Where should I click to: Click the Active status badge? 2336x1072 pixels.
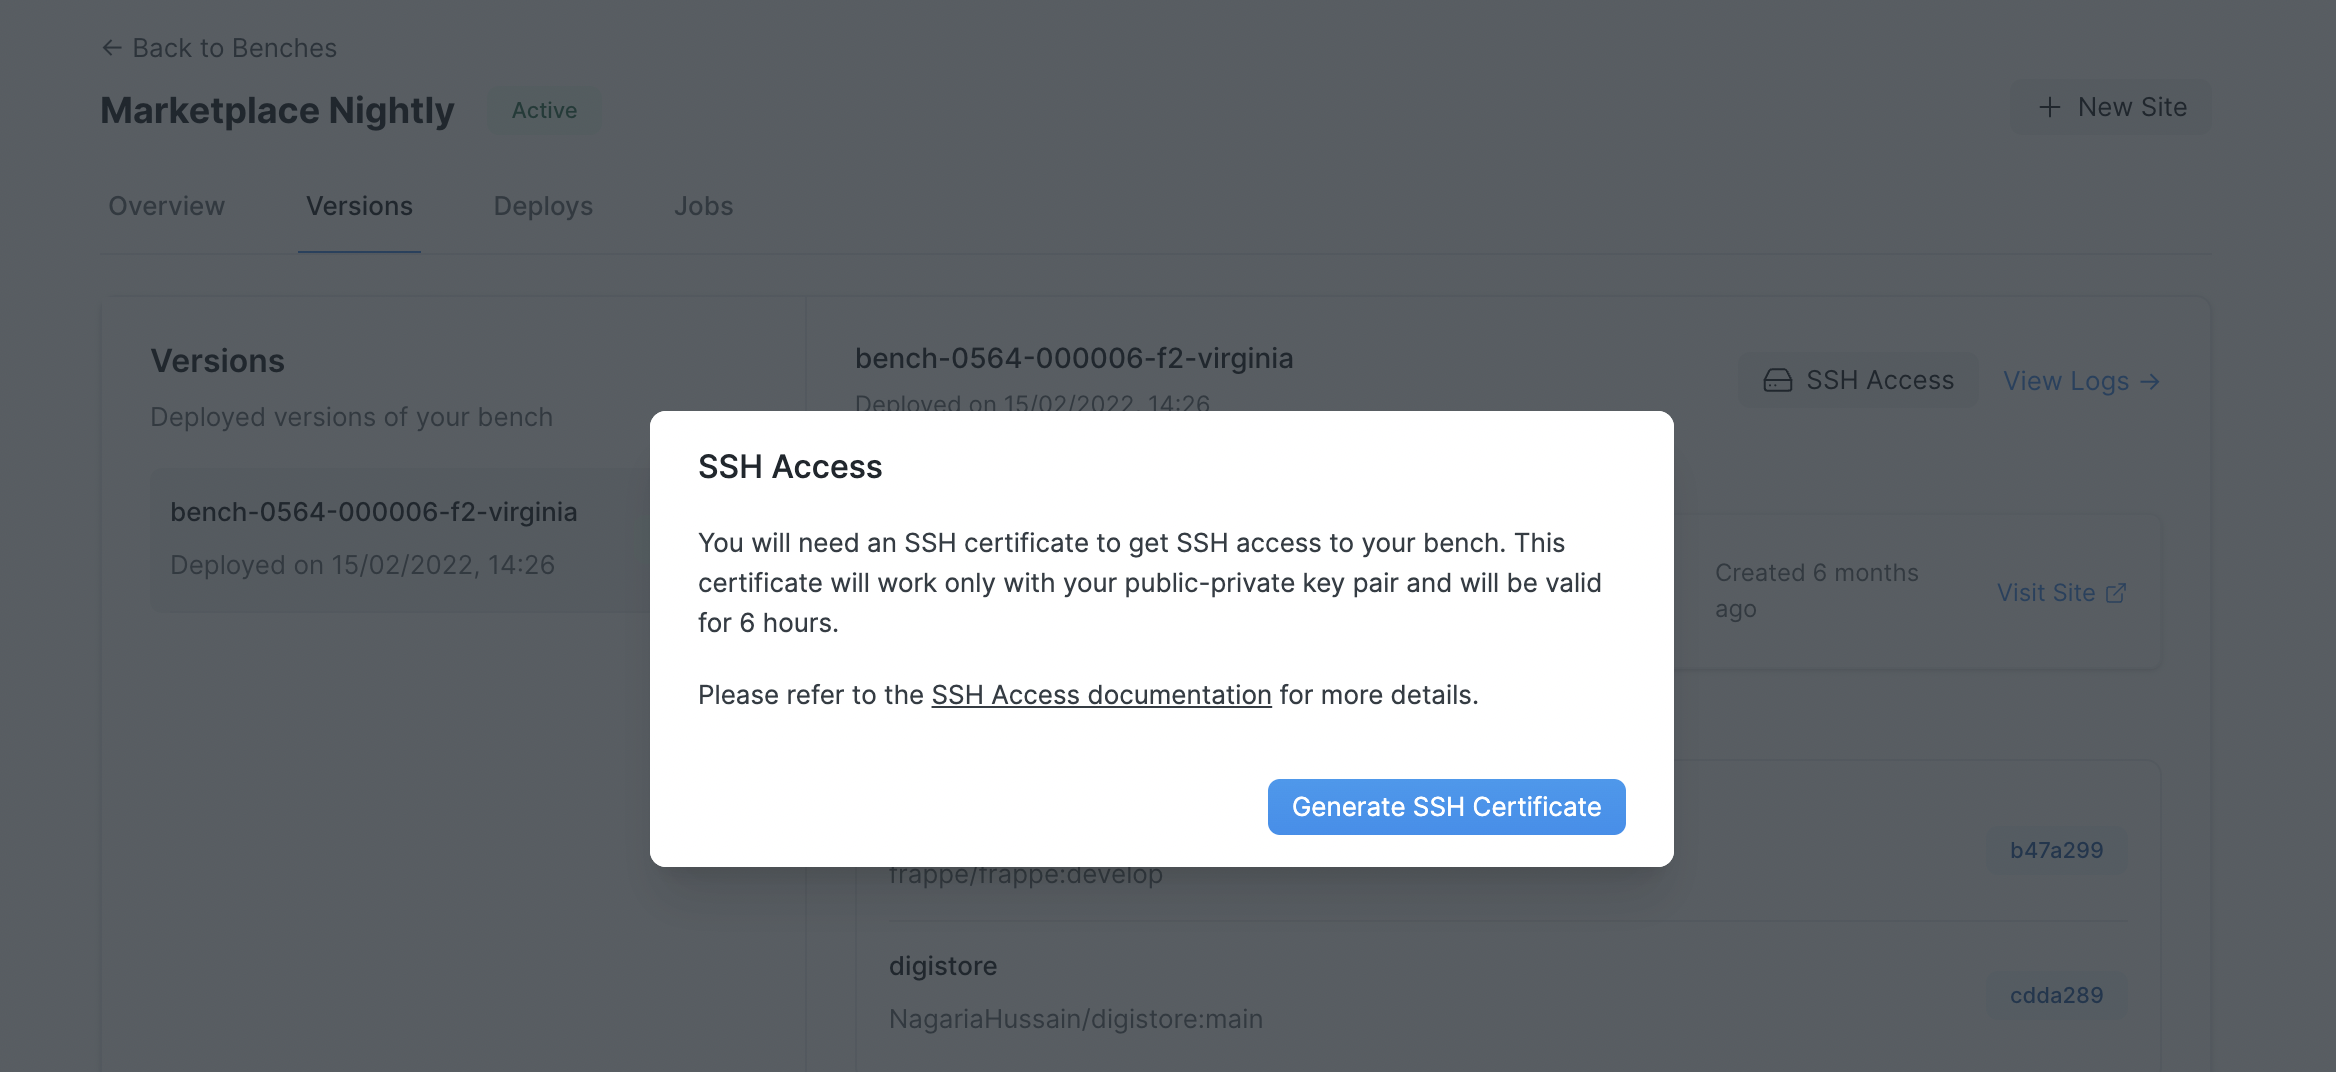pos(544,110)
